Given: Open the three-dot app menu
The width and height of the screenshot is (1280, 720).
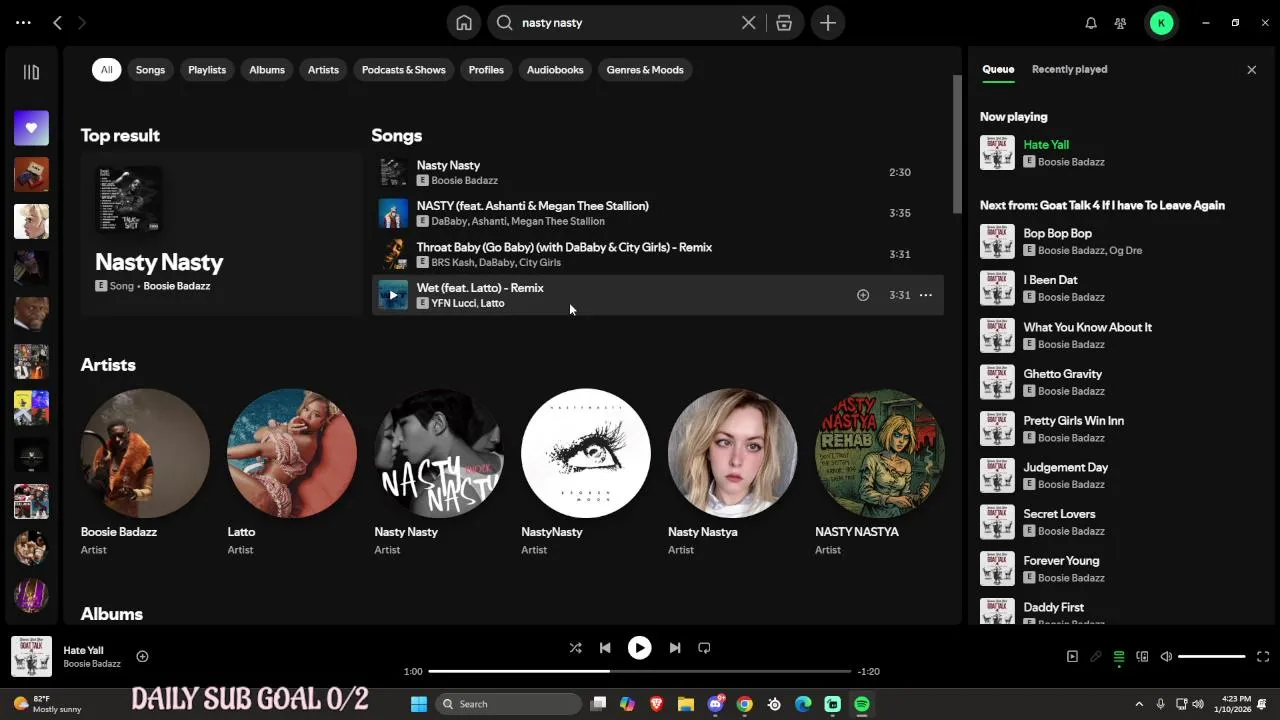Looking at the screenshot, I should (x=23, y=22).
